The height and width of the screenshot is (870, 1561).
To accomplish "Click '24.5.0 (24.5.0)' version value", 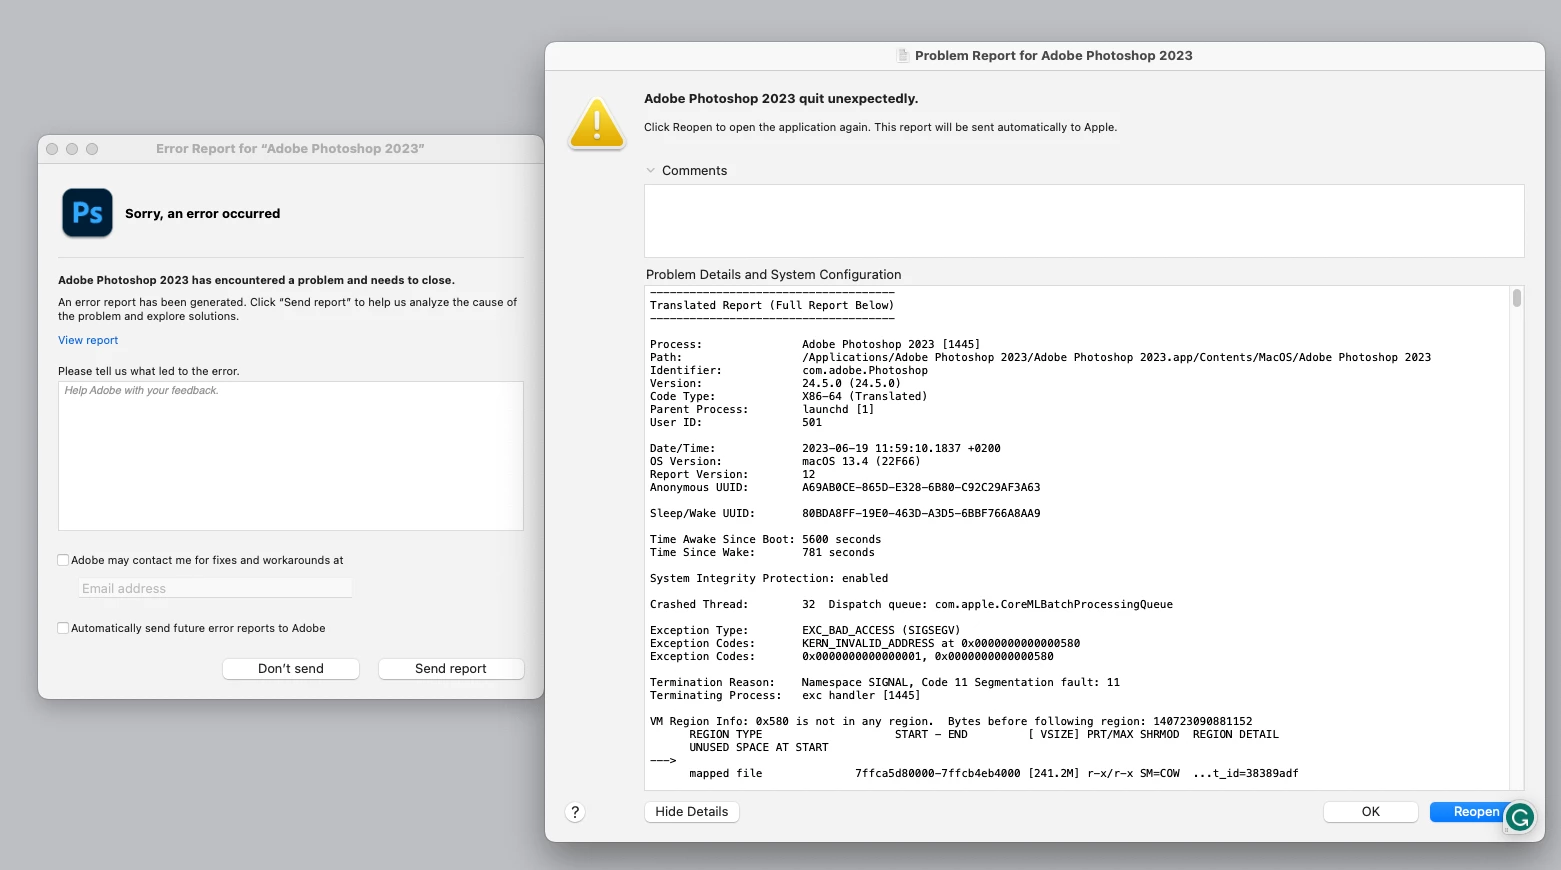I will (x=851, y=384).
